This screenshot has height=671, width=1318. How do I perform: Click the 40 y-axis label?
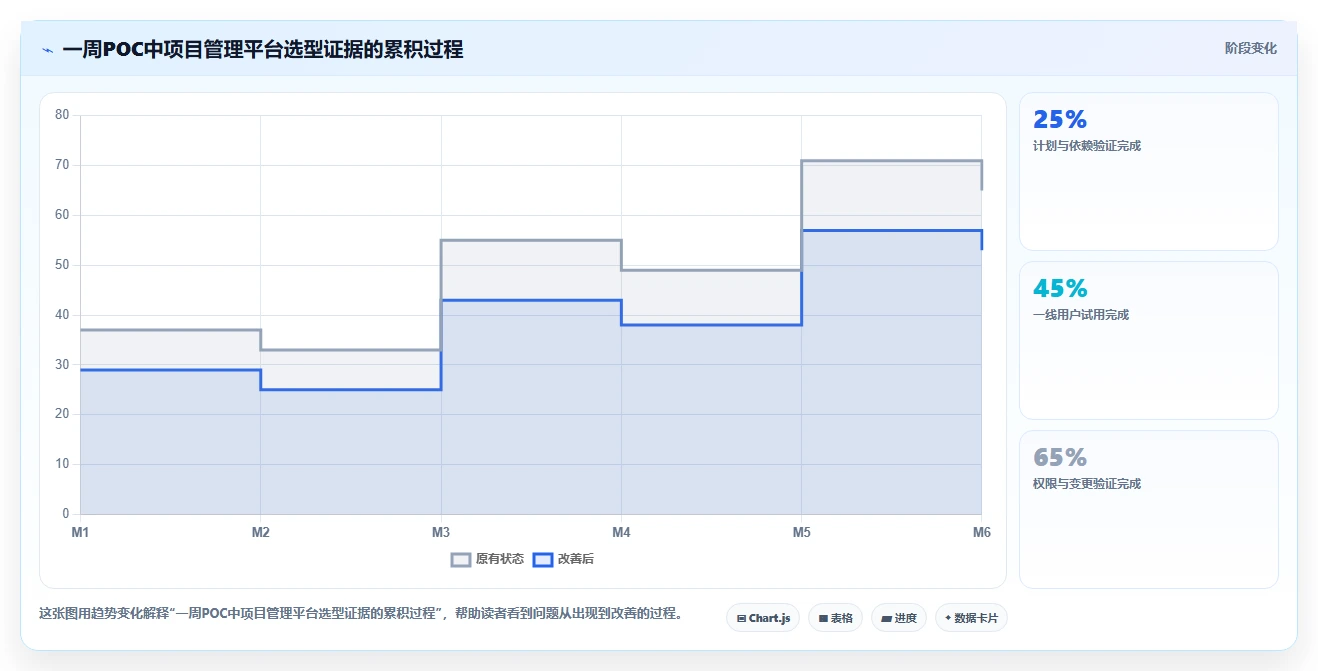[x=62, y=315]
